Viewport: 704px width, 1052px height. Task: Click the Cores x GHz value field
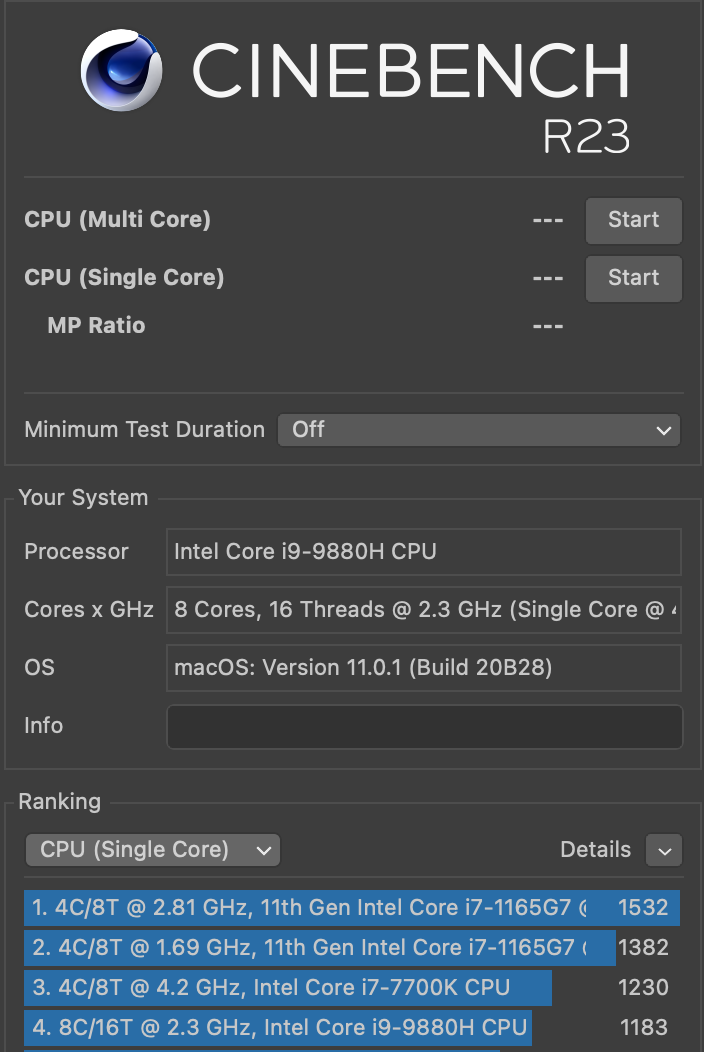424,610
